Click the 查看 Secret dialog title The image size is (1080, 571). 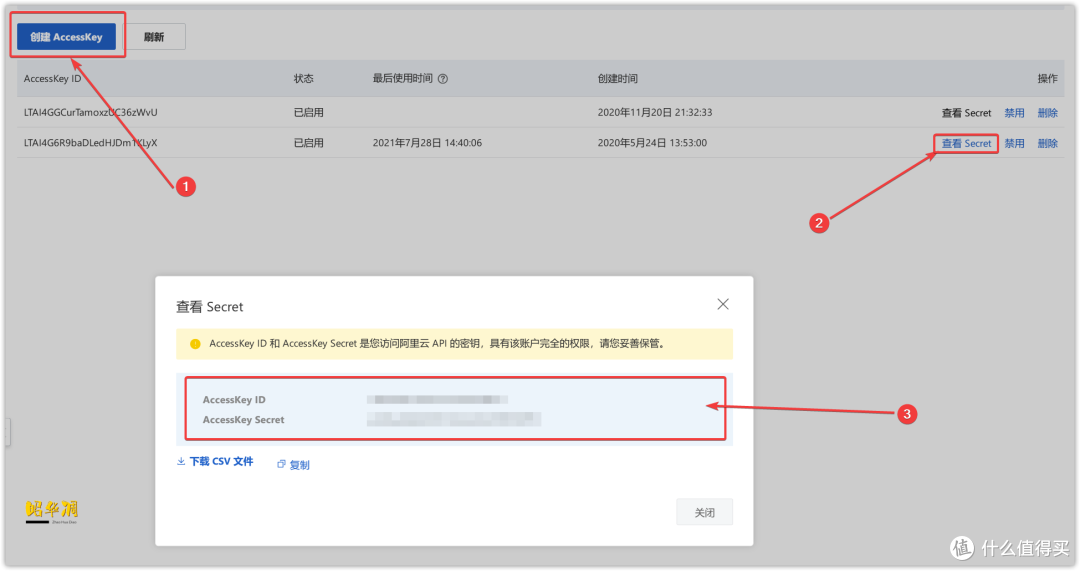click(209, 307)
